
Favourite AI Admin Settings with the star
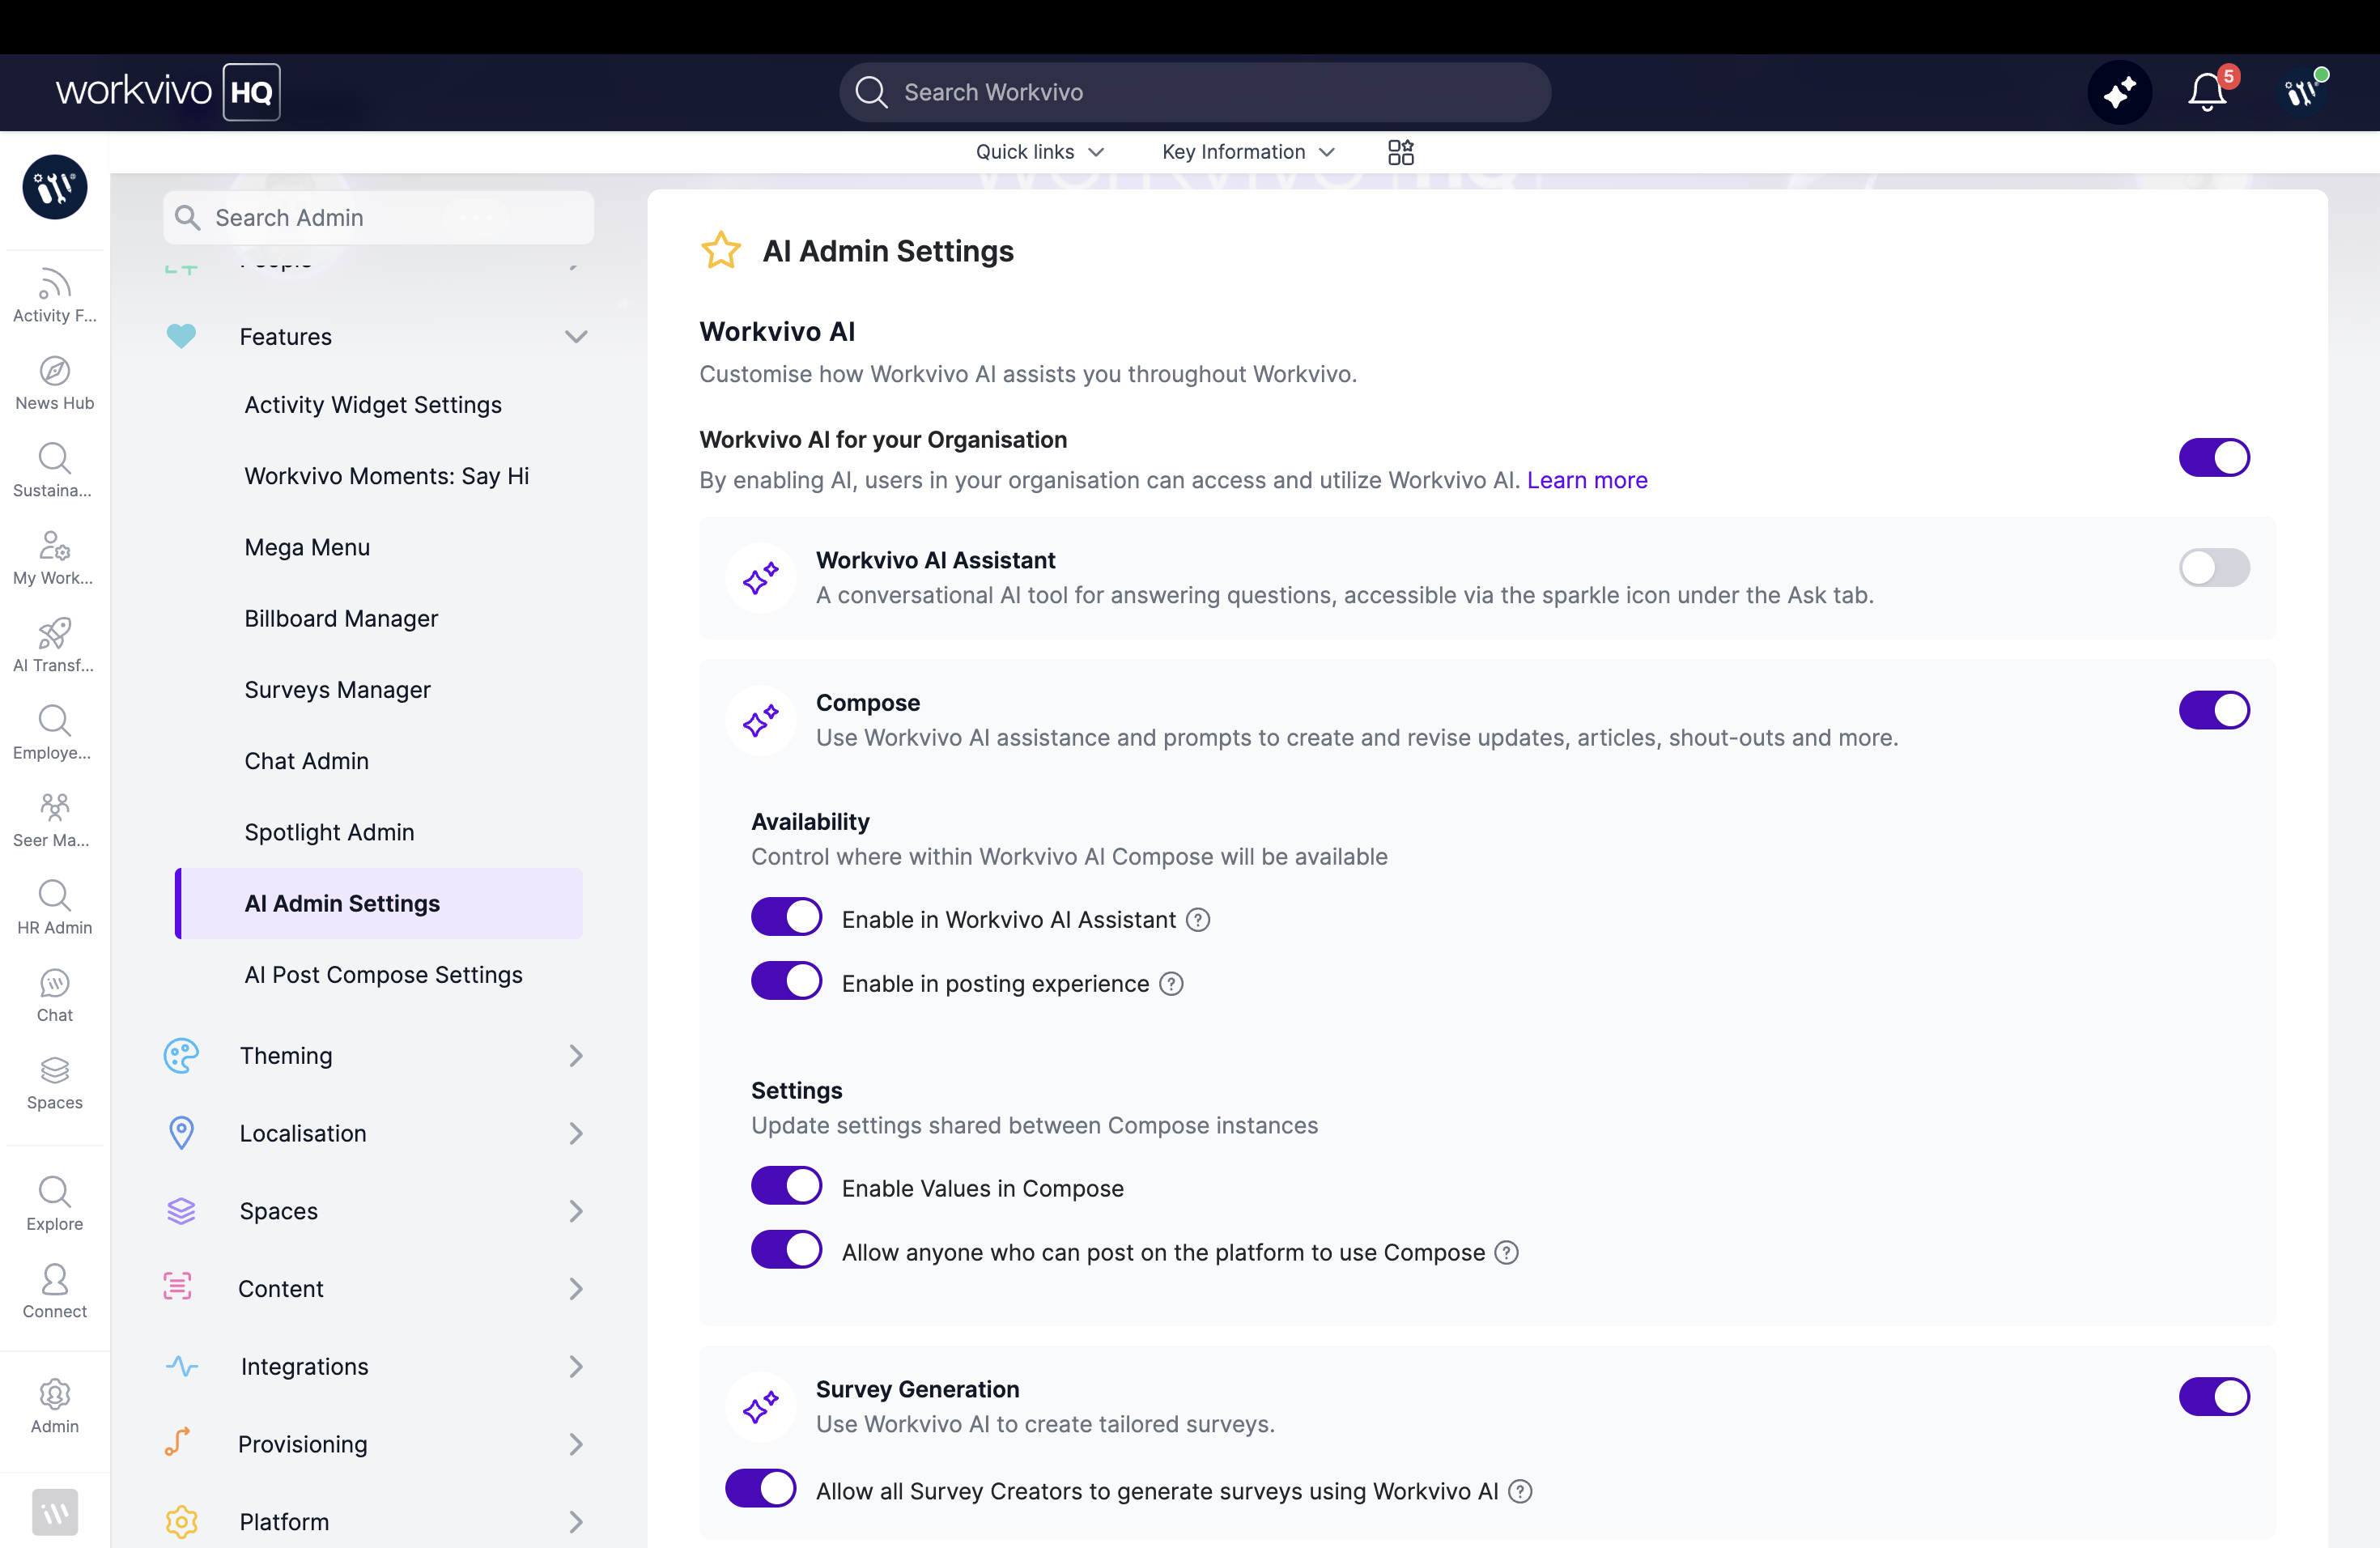(720, 251)
